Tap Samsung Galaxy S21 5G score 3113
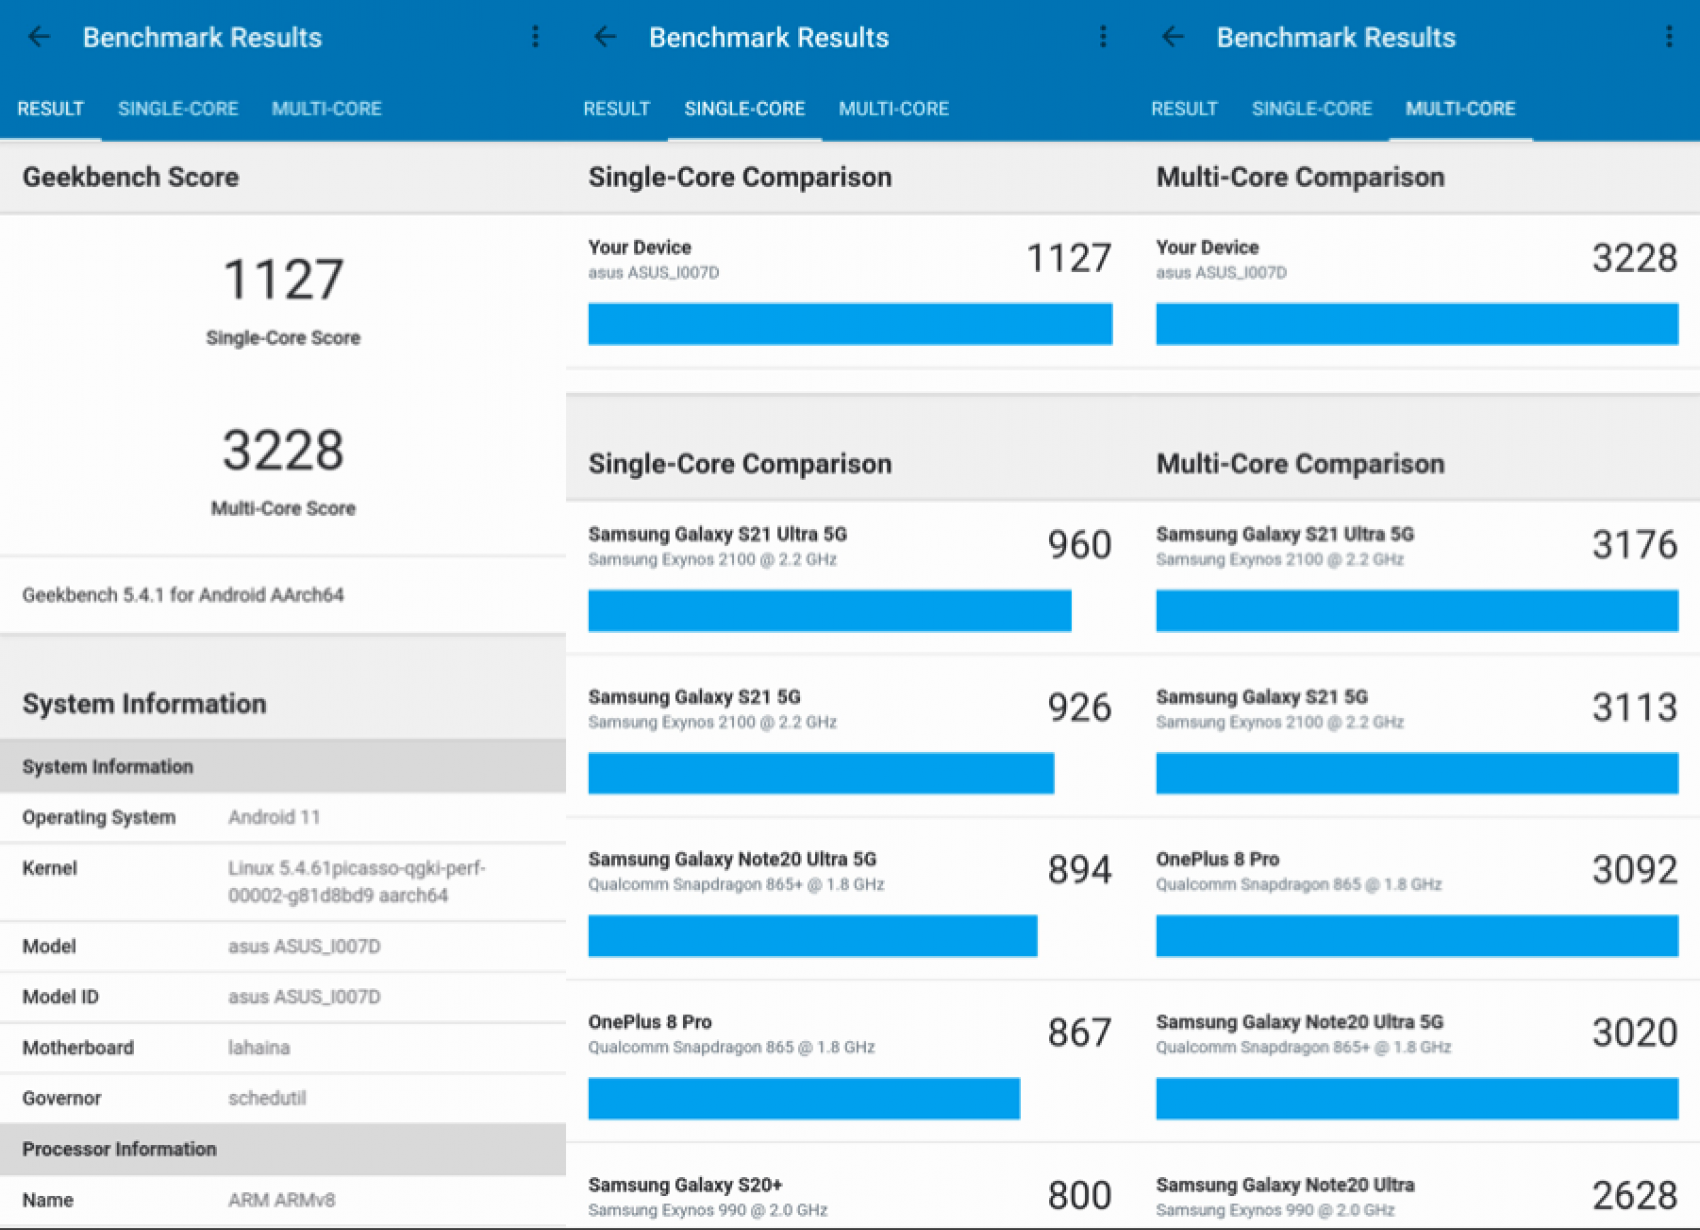The width and height of the screenshot is (1700, 1230). 1635,708
